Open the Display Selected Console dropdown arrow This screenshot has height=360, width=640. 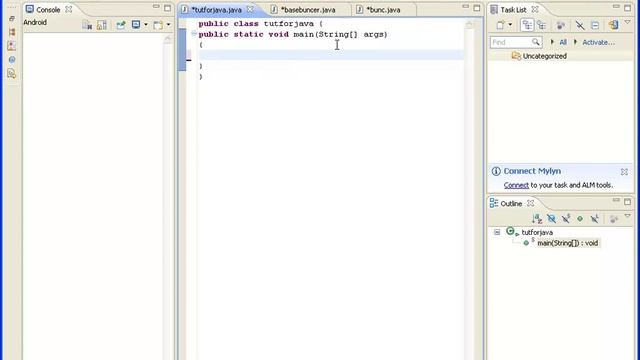coord(146,25)
